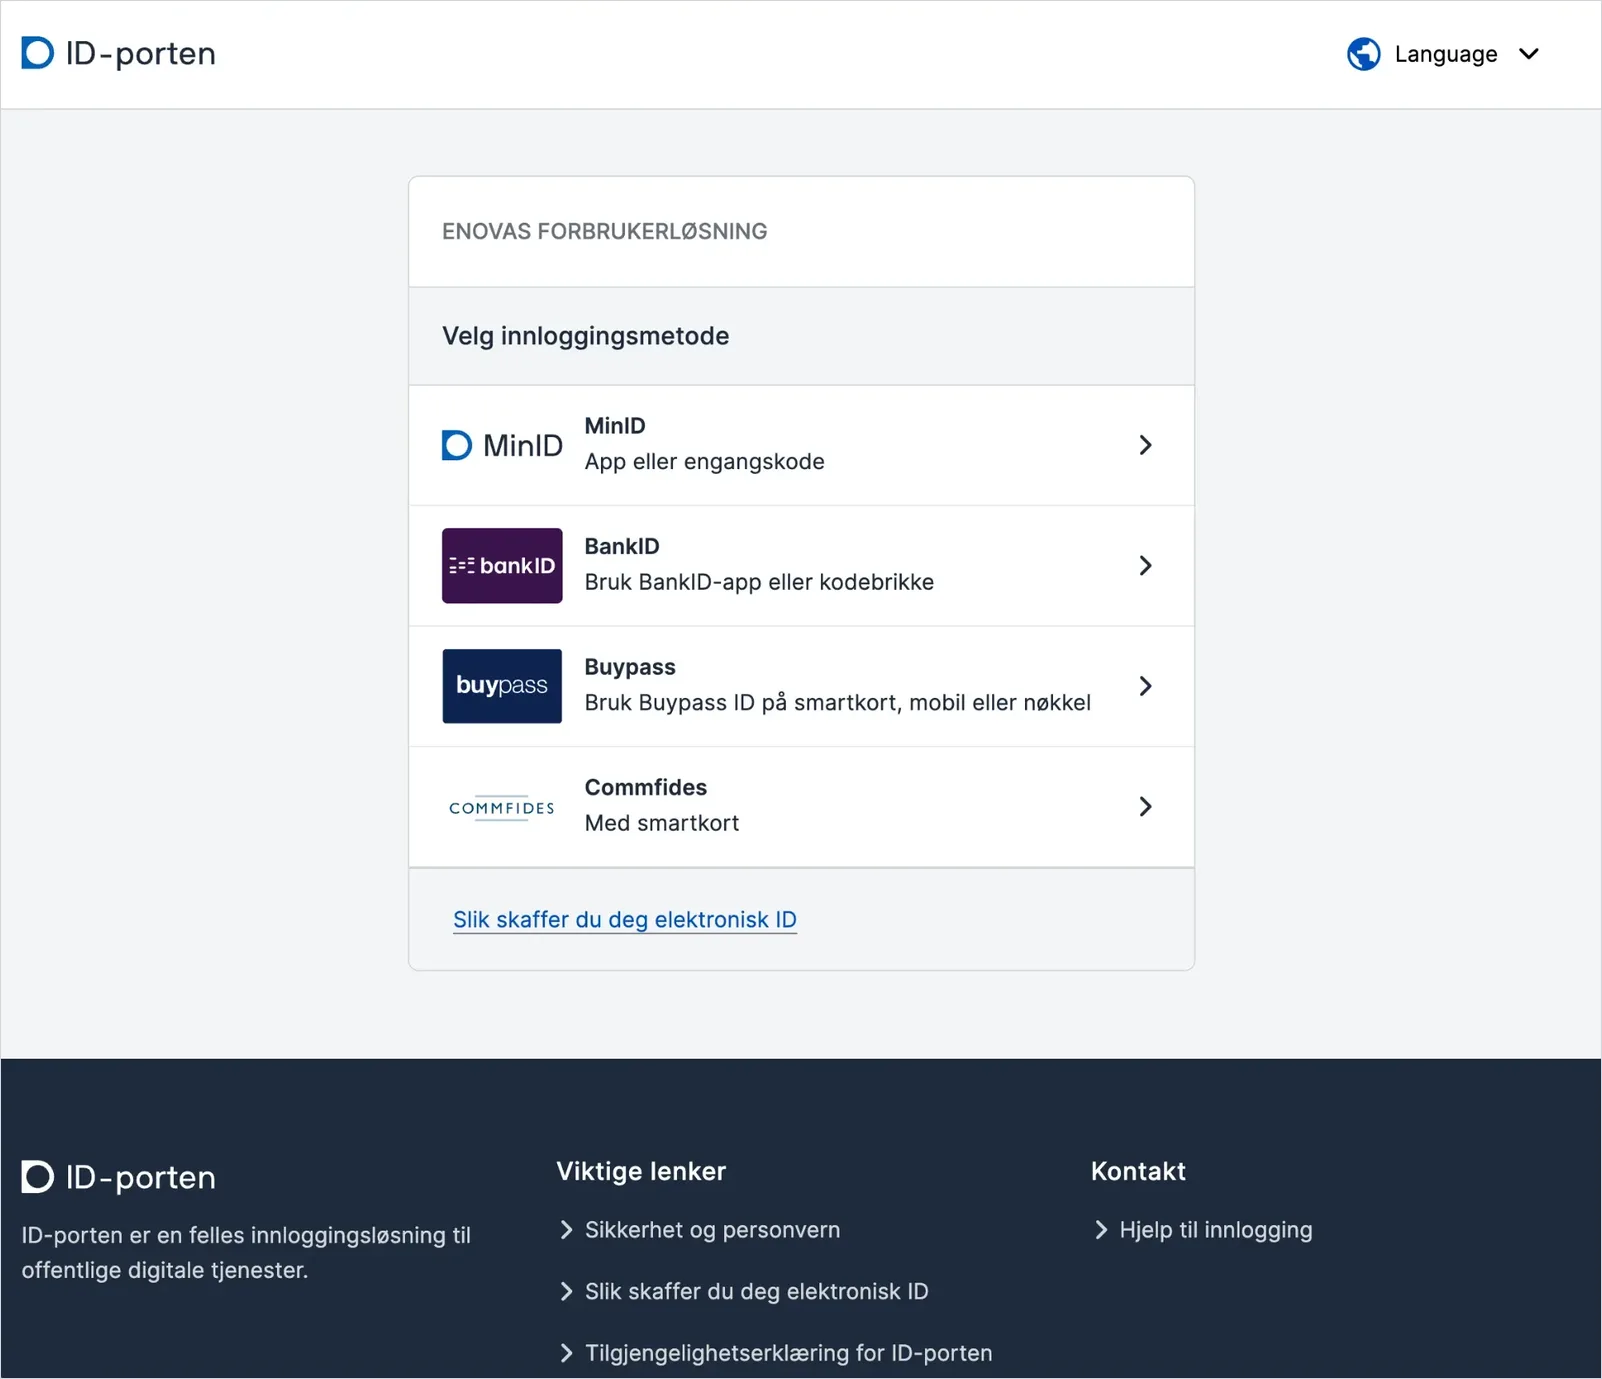
Task: Click 'ENOVAS FORBRUKERLØSNING' heading text
Action: coord(605,231)
